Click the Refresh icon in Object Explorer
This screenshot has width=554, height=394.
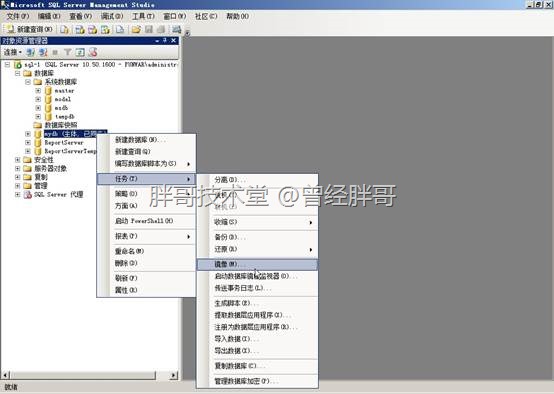pos(80,52)
